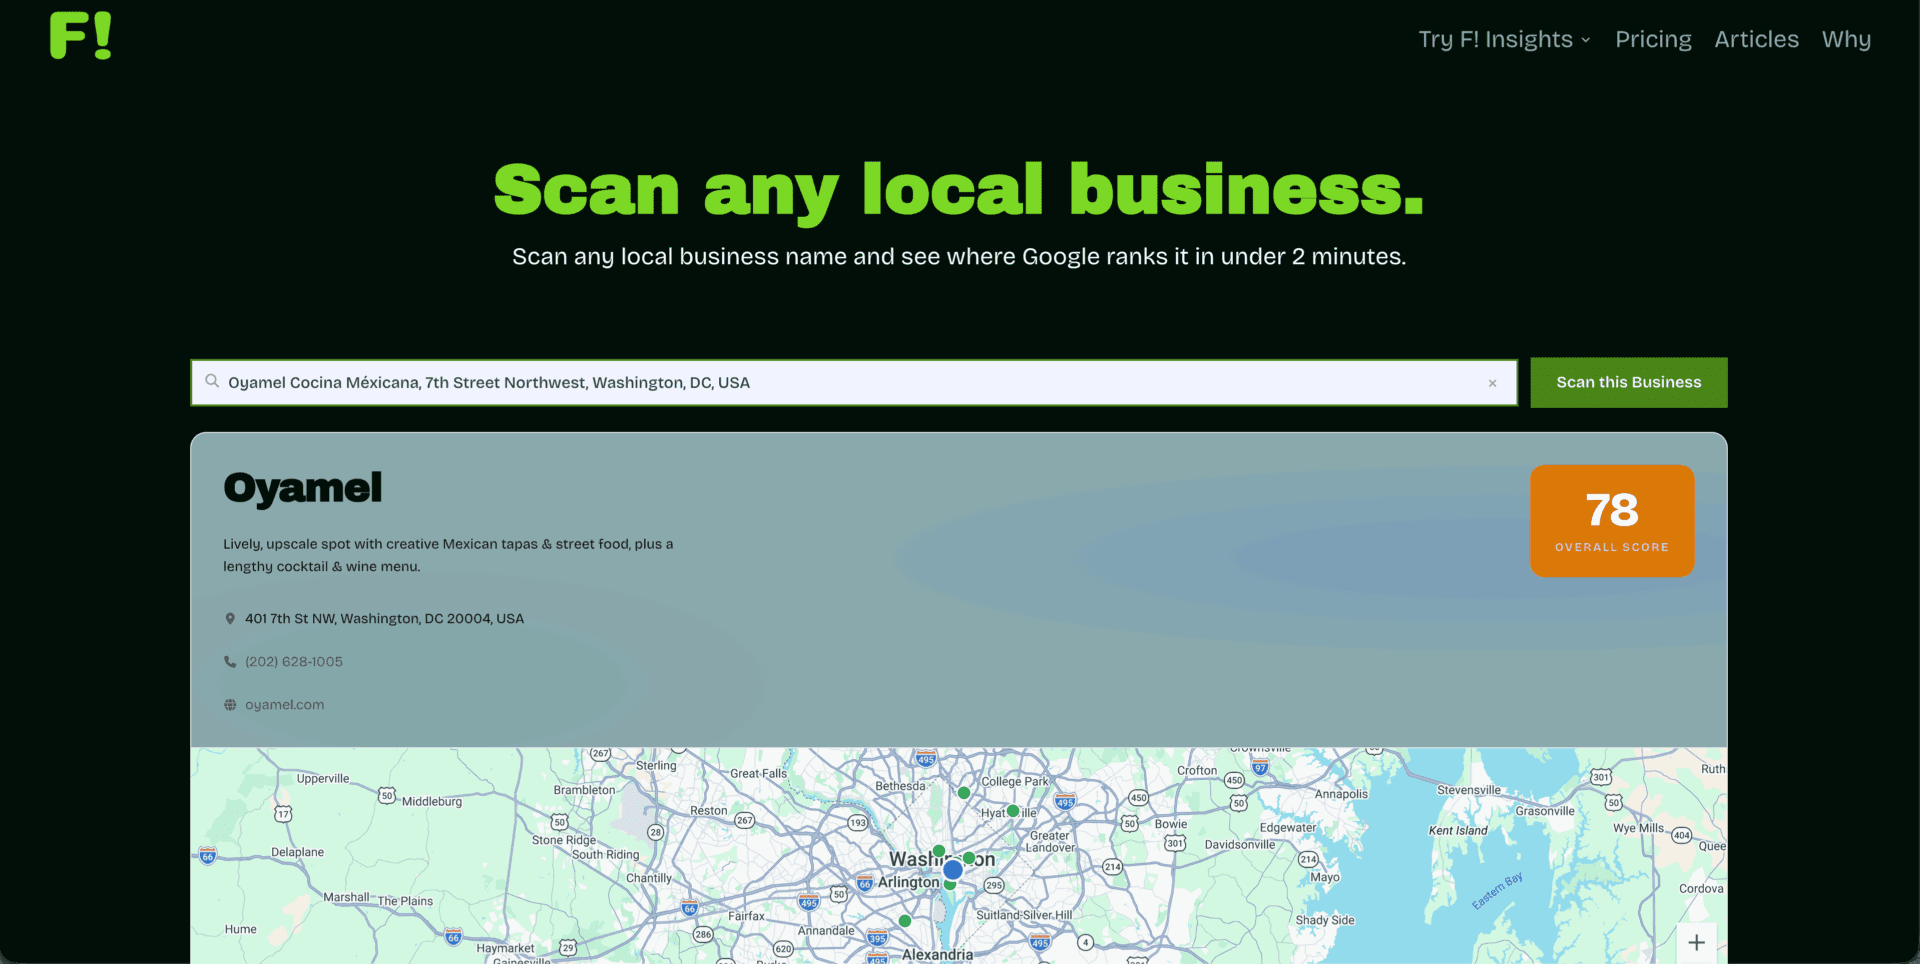Click the Oyamel business title

(x=302, y=488)
